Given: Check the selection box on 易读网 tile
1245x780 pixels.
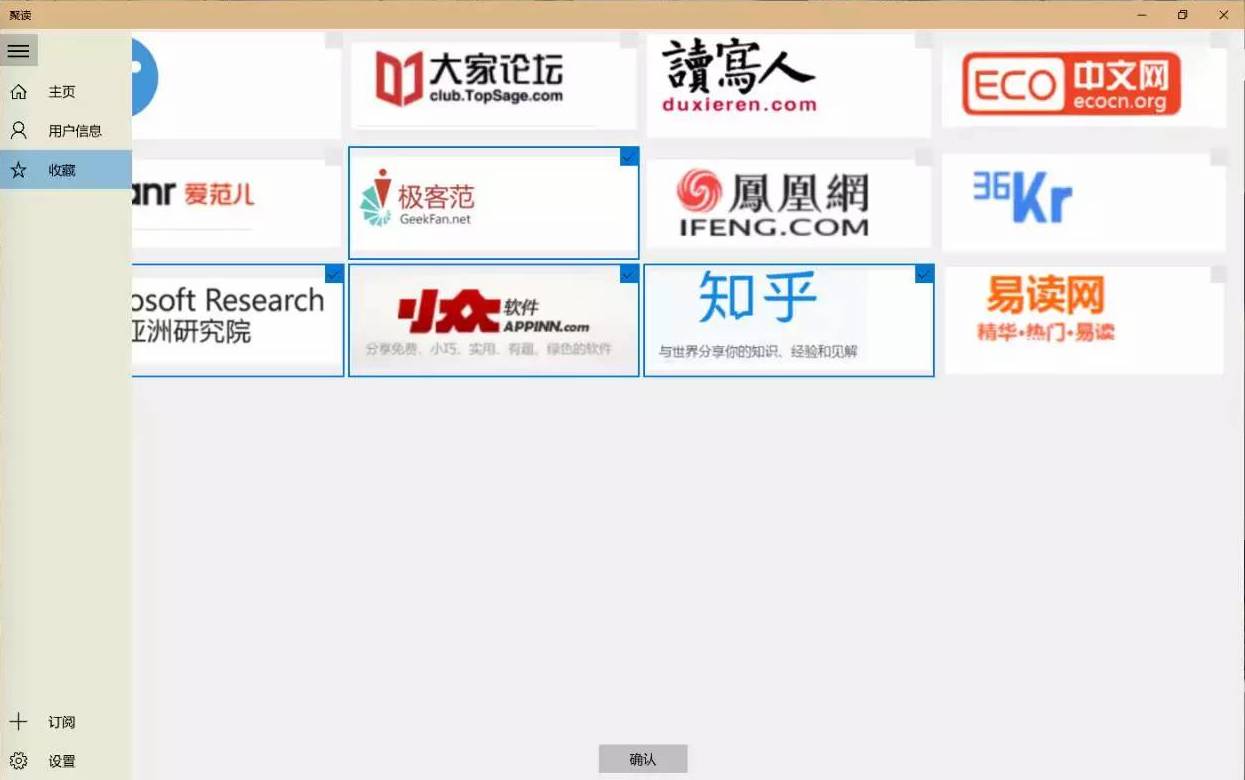Looking at the screenshot, I should coord(1220,274).
